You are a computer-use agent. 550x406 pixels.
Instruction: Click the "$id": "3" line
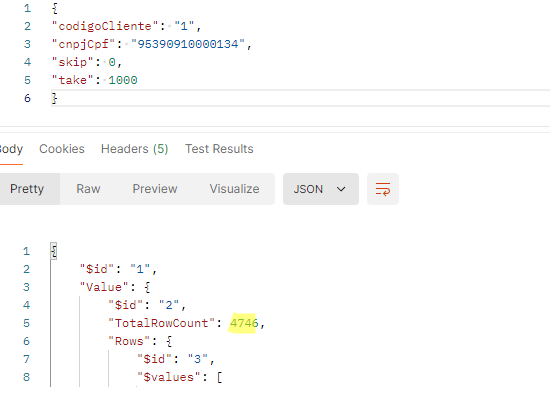(x=175, y=359)
